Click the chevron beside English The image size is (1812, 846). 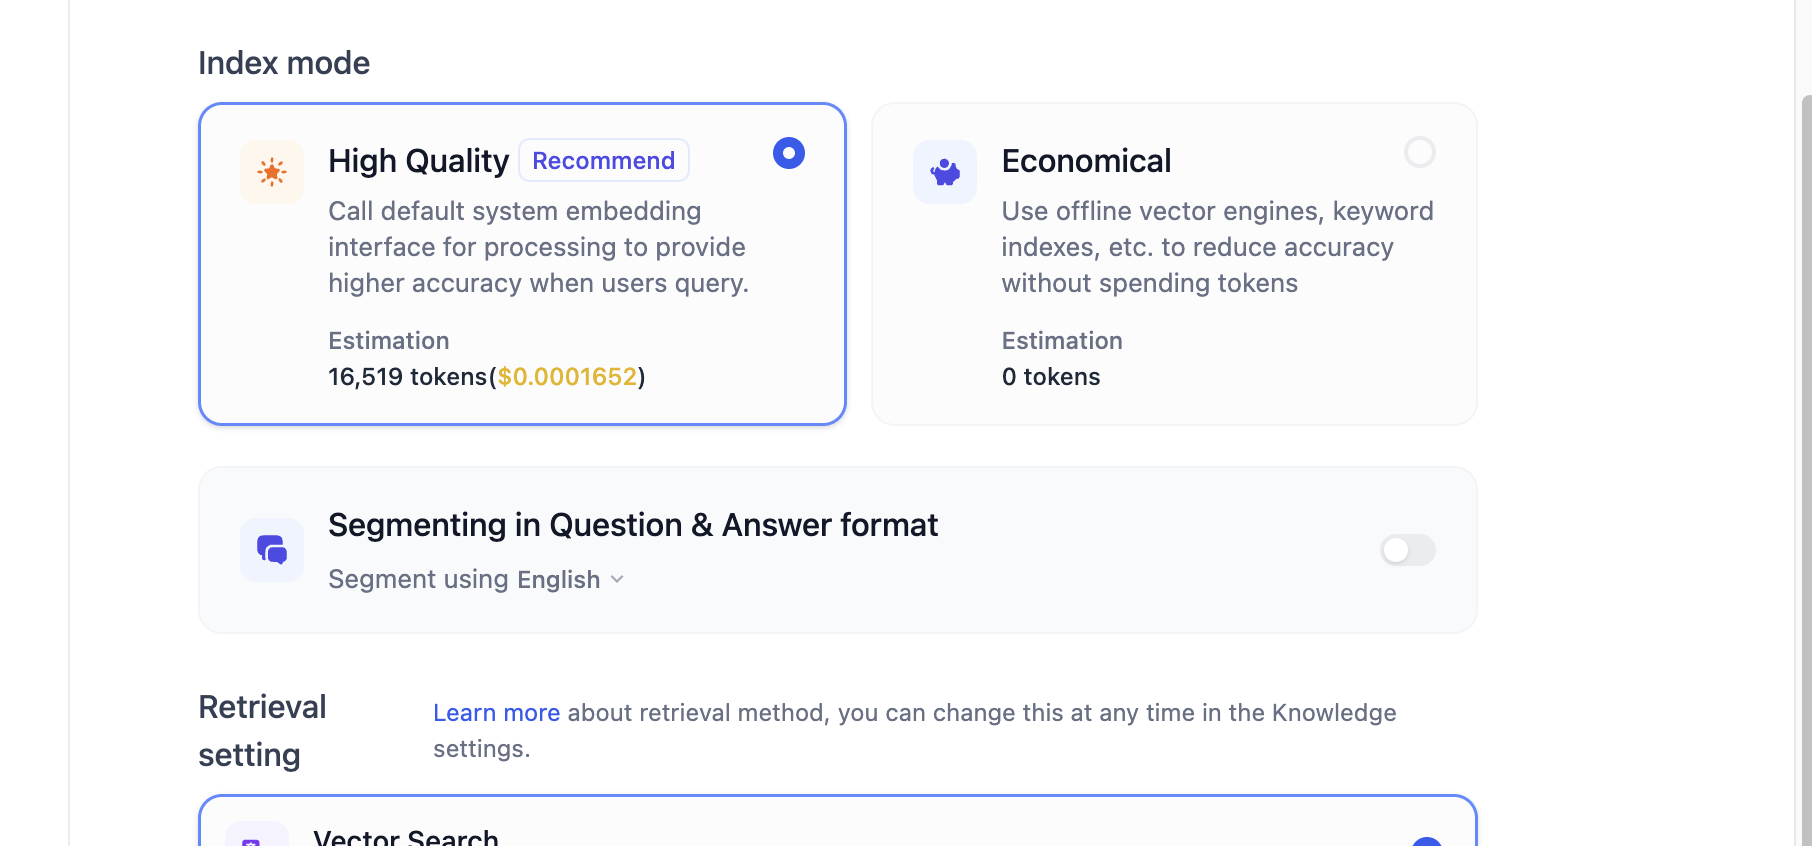(617, 580)
